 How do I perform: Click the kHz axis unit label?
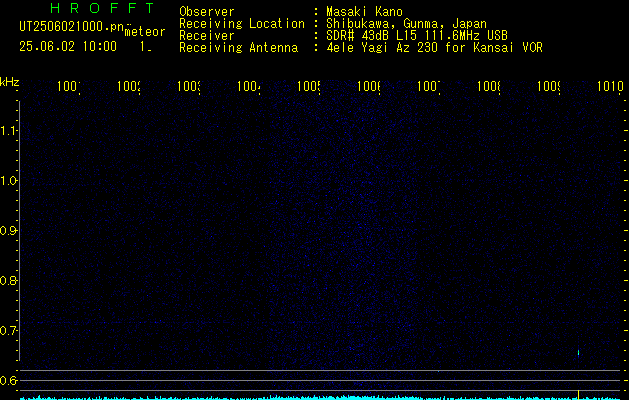(x=10, y=82)
